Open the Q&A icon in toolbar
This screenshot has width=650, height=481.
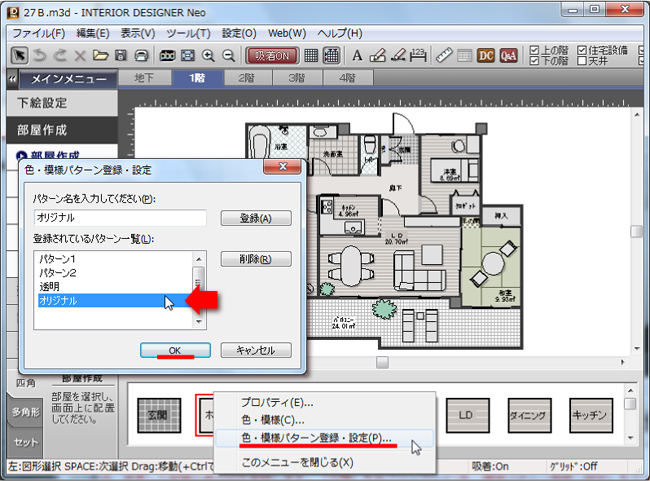(x=509, y=55)
